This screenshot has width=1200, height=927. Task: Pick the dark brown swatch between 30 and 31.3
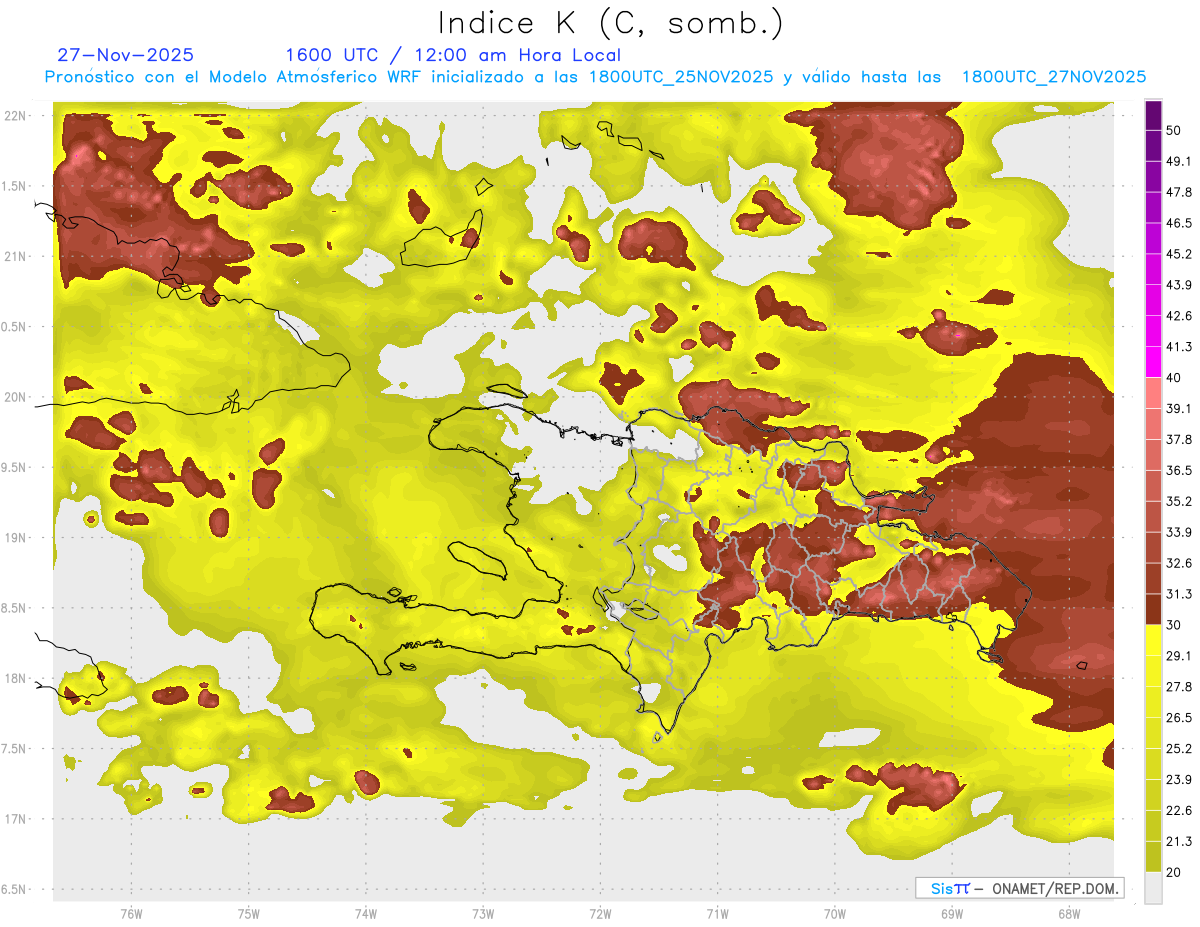tap(1153, 609)
